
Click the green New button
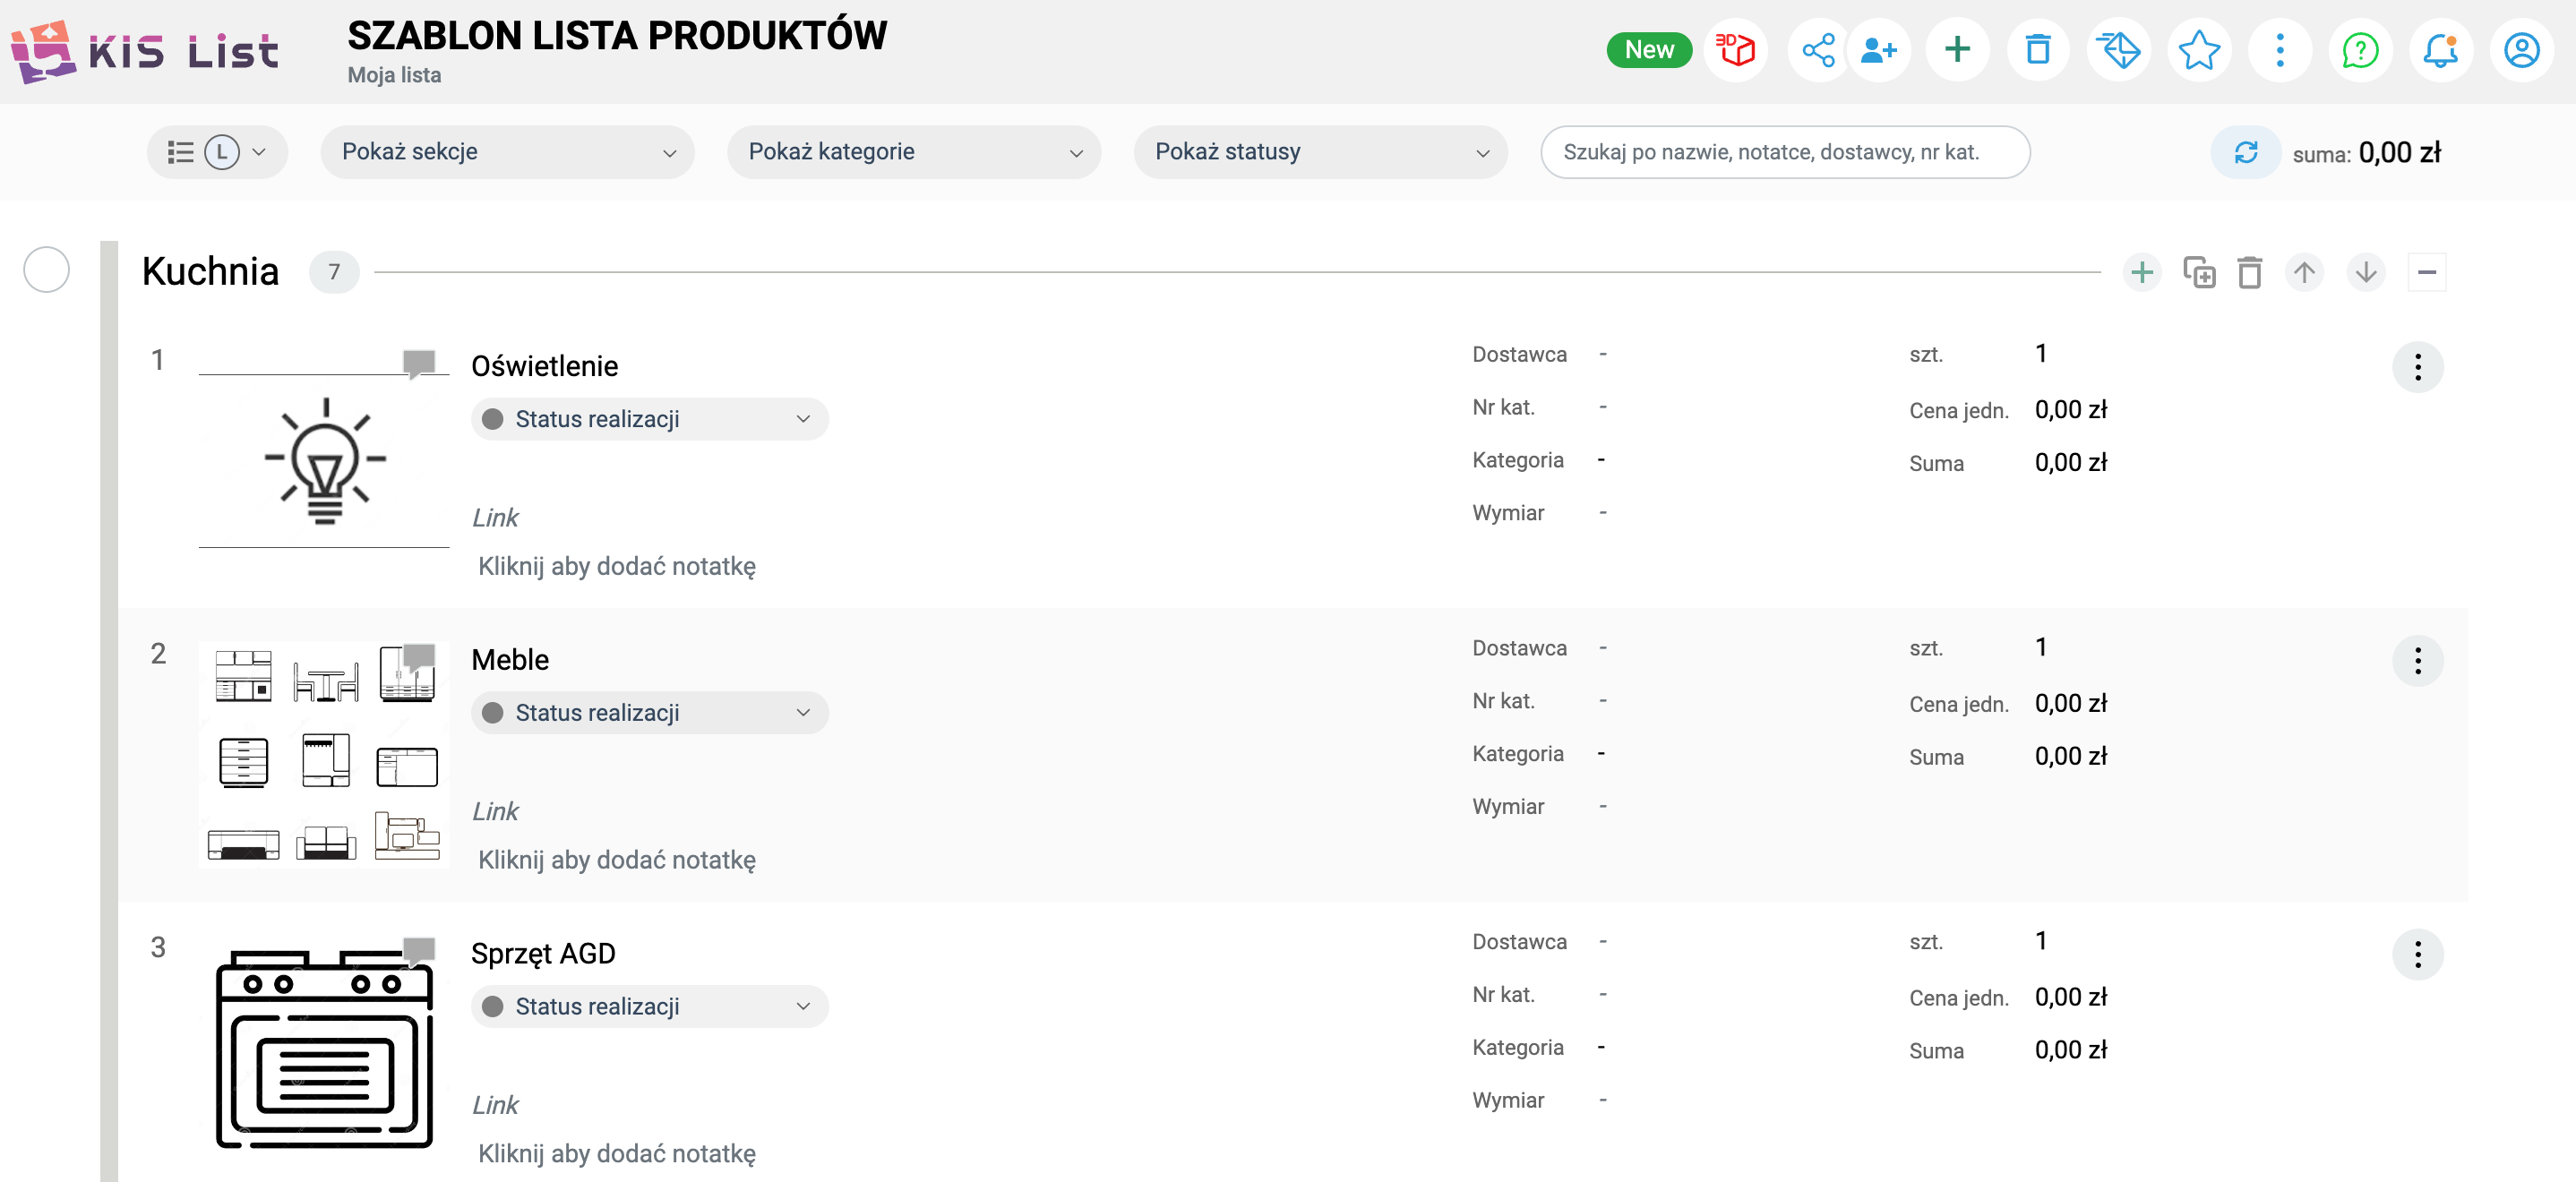point(1648,50)
